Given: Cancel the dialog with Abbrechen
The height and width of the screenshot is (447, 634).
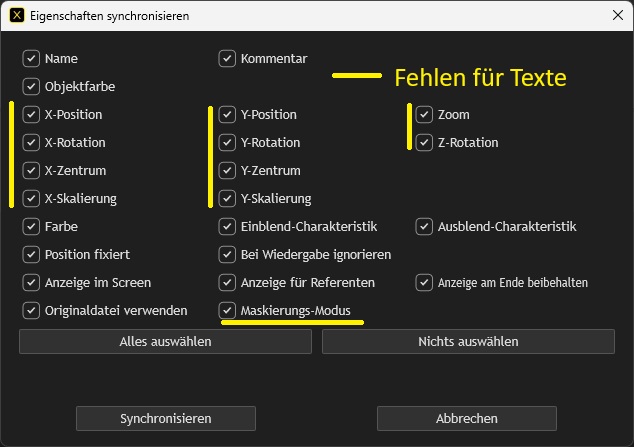Looking at the screenshot, I should point(467,418).
